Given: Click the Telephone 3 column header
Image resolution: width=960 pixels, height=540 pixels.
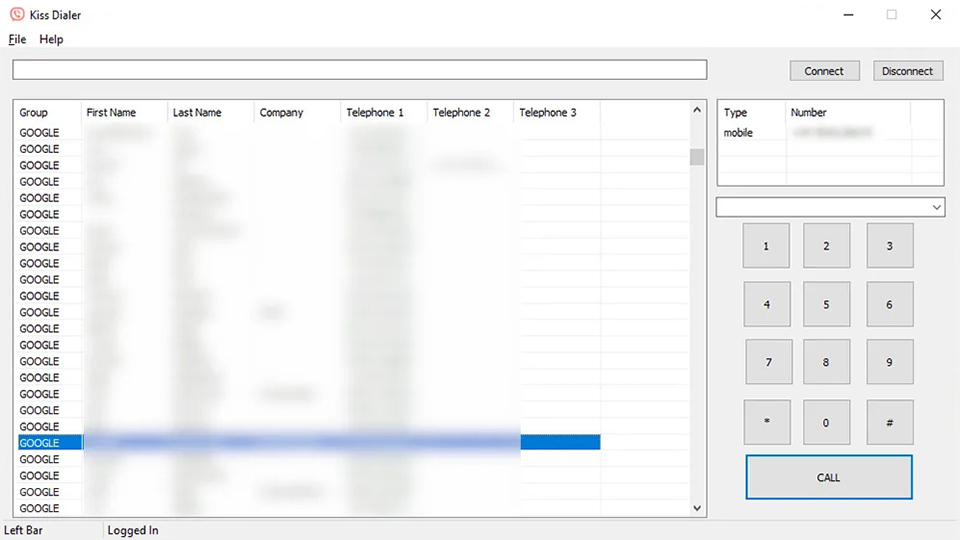Looking at the screenshot, I should 557,113.
